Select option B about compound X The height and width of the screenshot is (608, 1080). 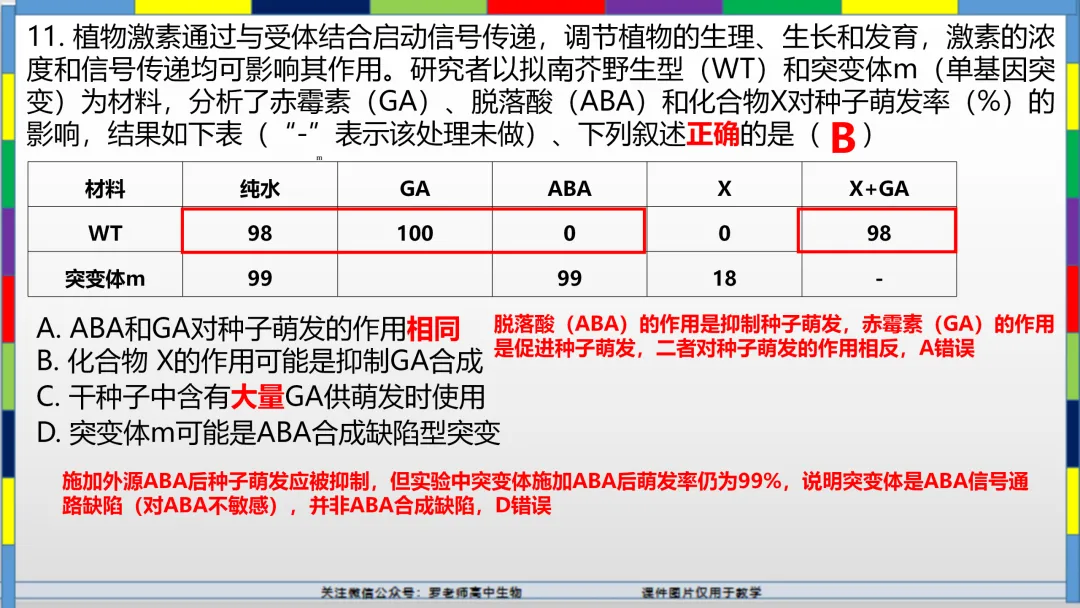click(260, 361)
